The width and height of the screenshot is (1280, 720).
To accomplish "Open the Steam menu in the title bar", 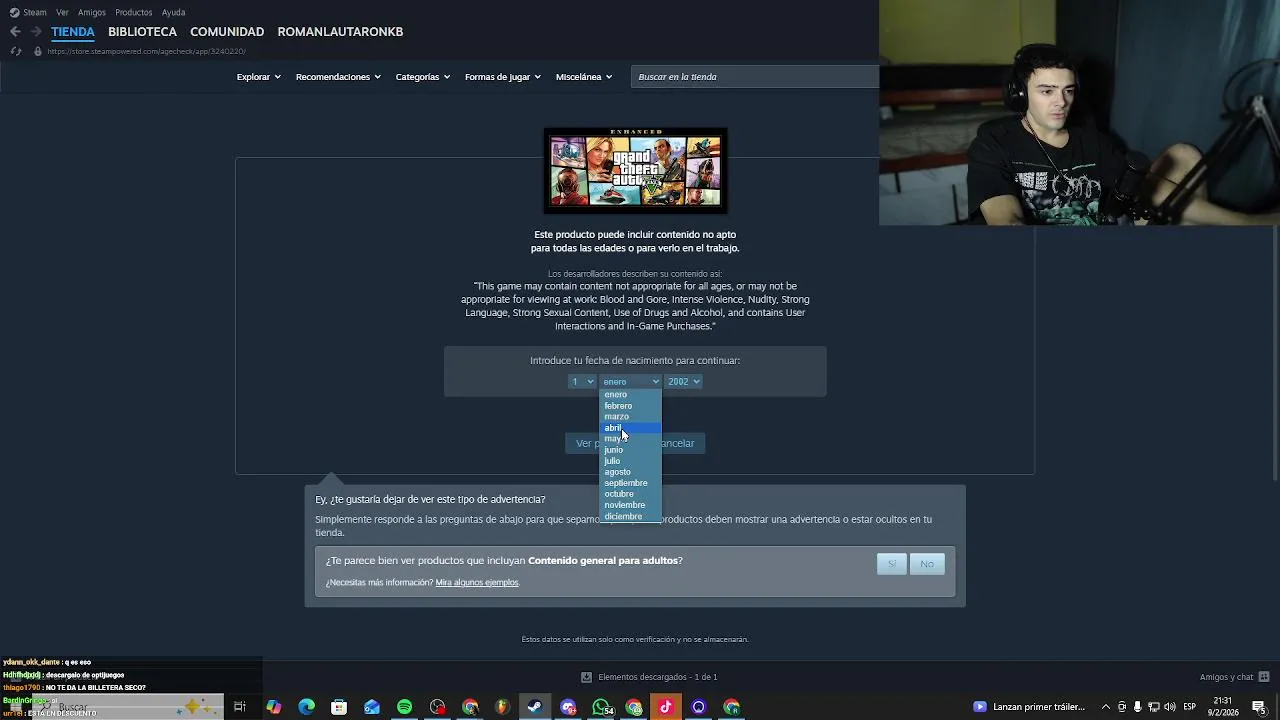I will point(28,12).
